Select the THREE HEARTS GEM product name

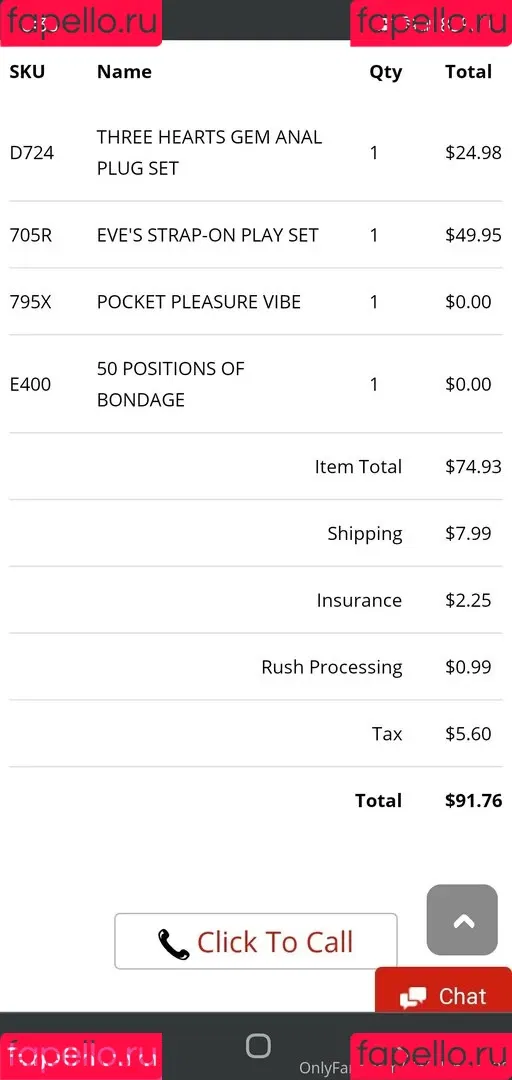(x=209, y=152)
